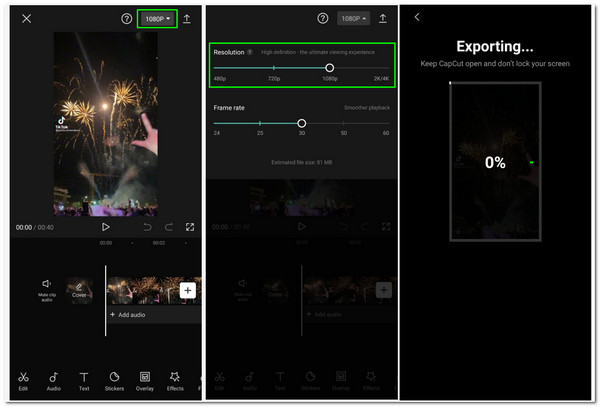Open the Audio tab in the bottom toolbar
The height and width of the screenshot is (407, 600).
tap(54, 380)
